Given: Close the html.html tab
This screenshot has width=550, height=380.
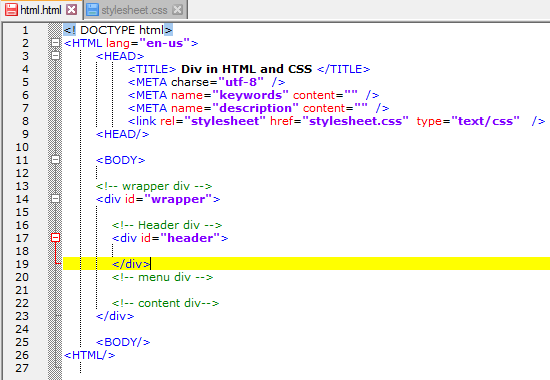Looking at the screenshot, I should click(72, 9).
